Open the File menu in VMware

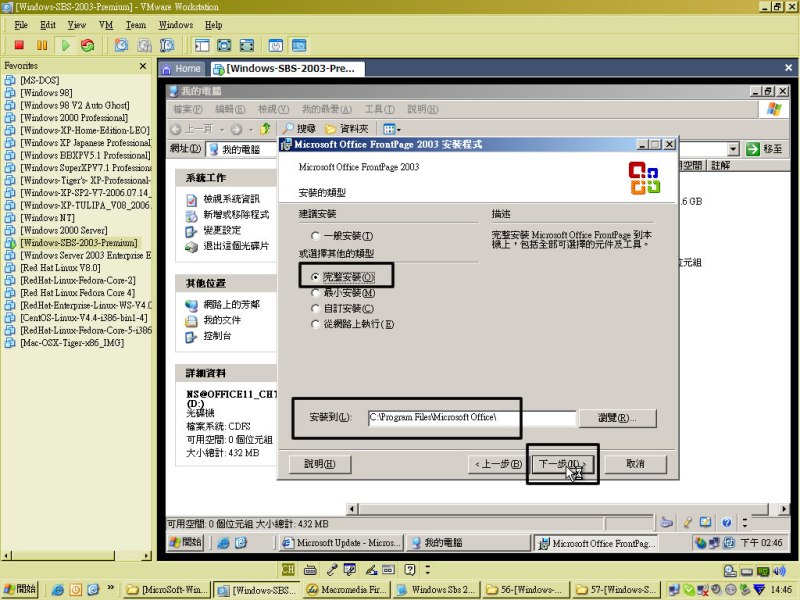pyautogui.click(x=21, y=25)
